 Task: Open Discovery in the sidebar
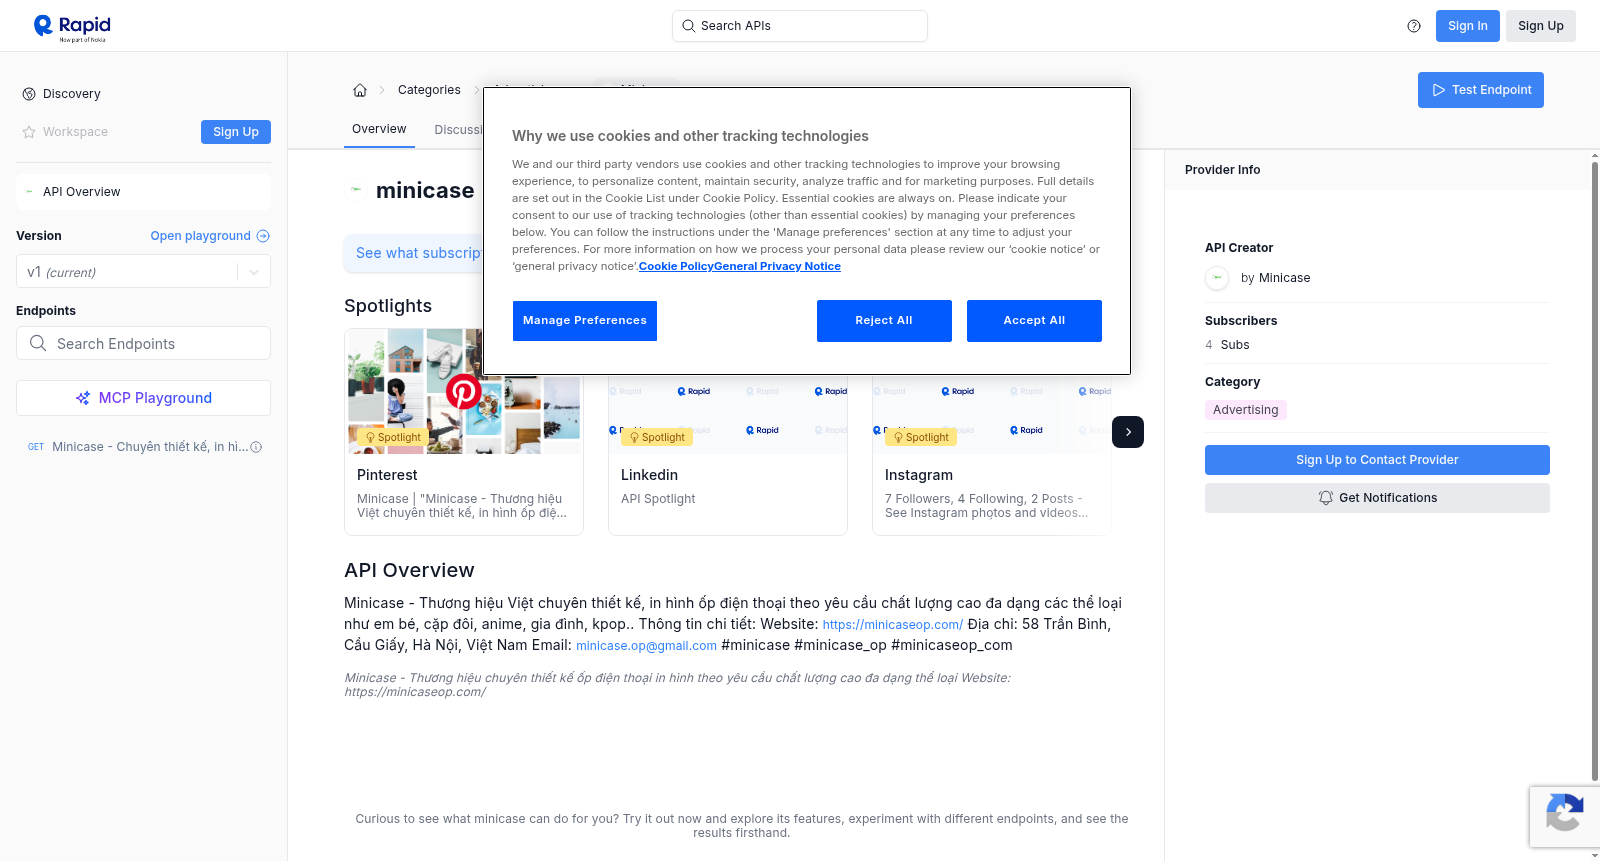tap(71, 94)
